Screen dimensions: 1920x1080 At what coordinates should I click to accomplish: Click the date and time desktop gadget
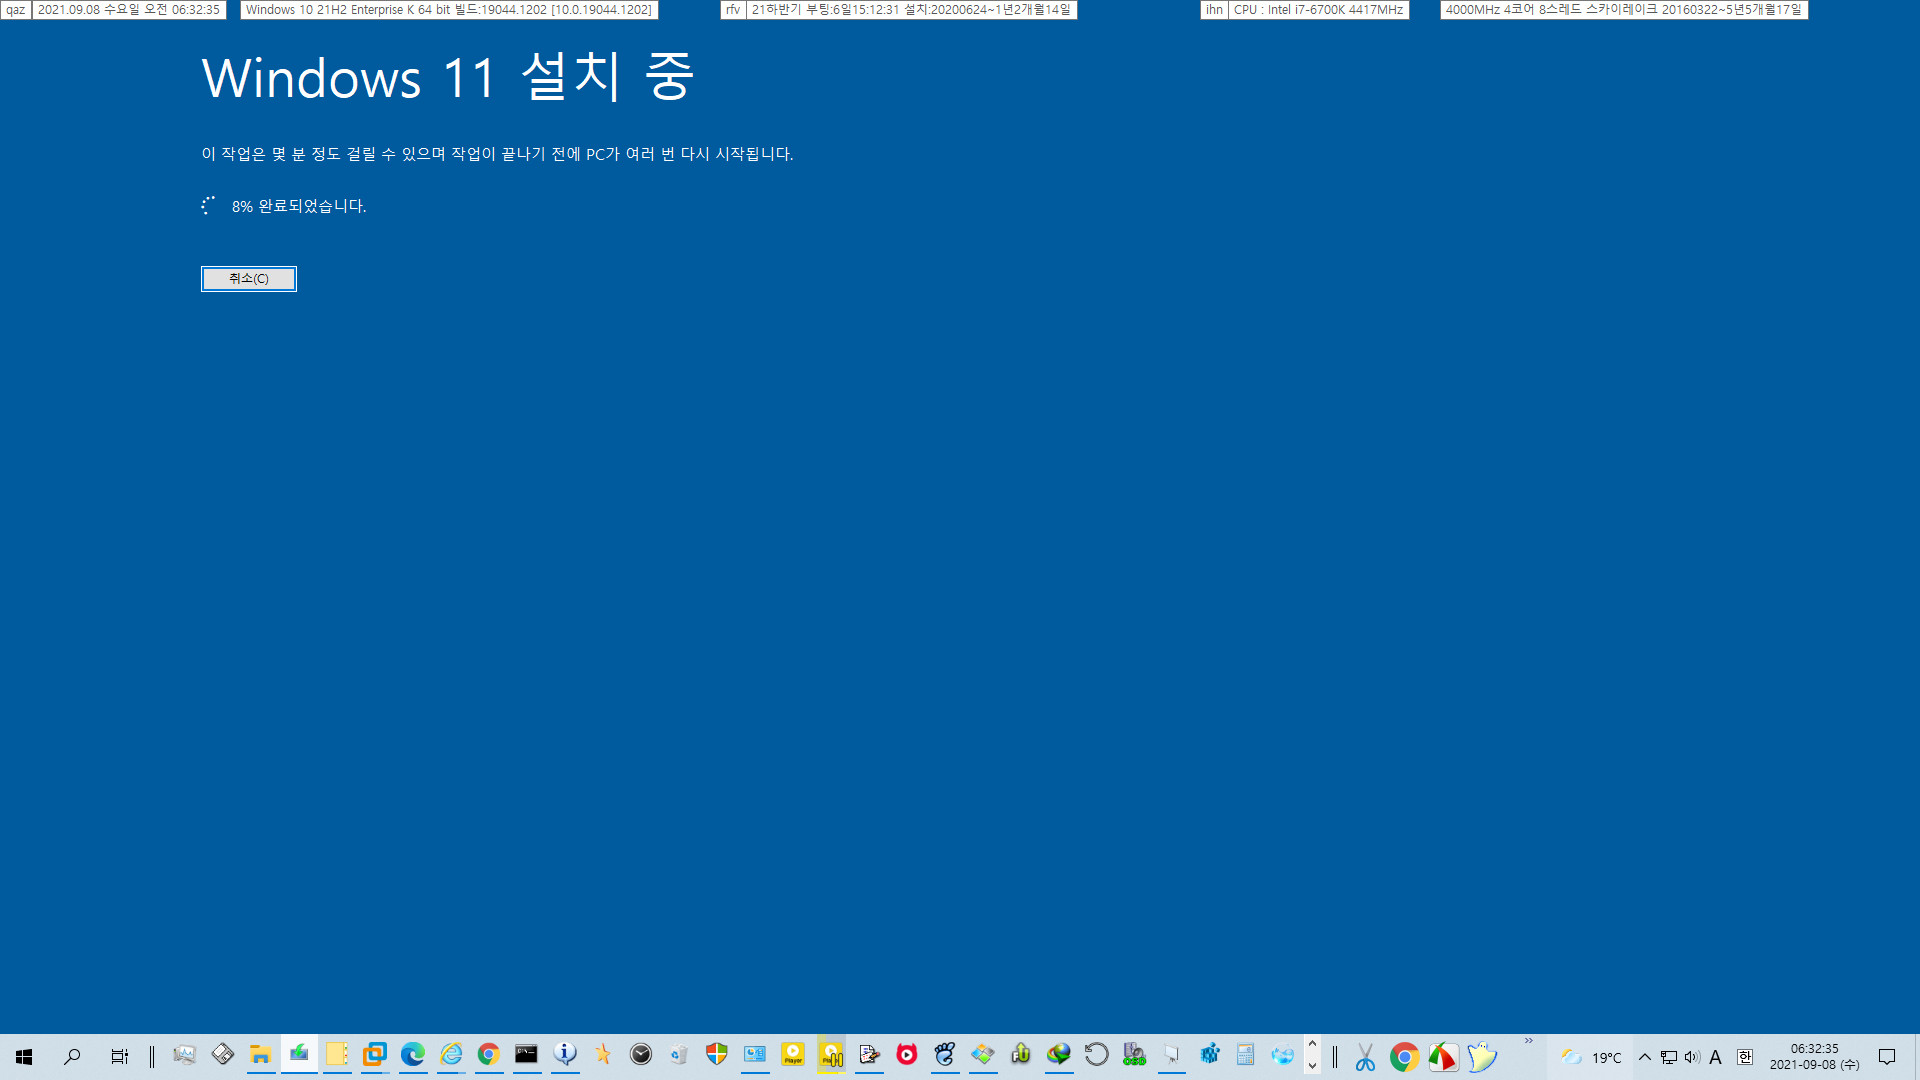coord(129,10)
